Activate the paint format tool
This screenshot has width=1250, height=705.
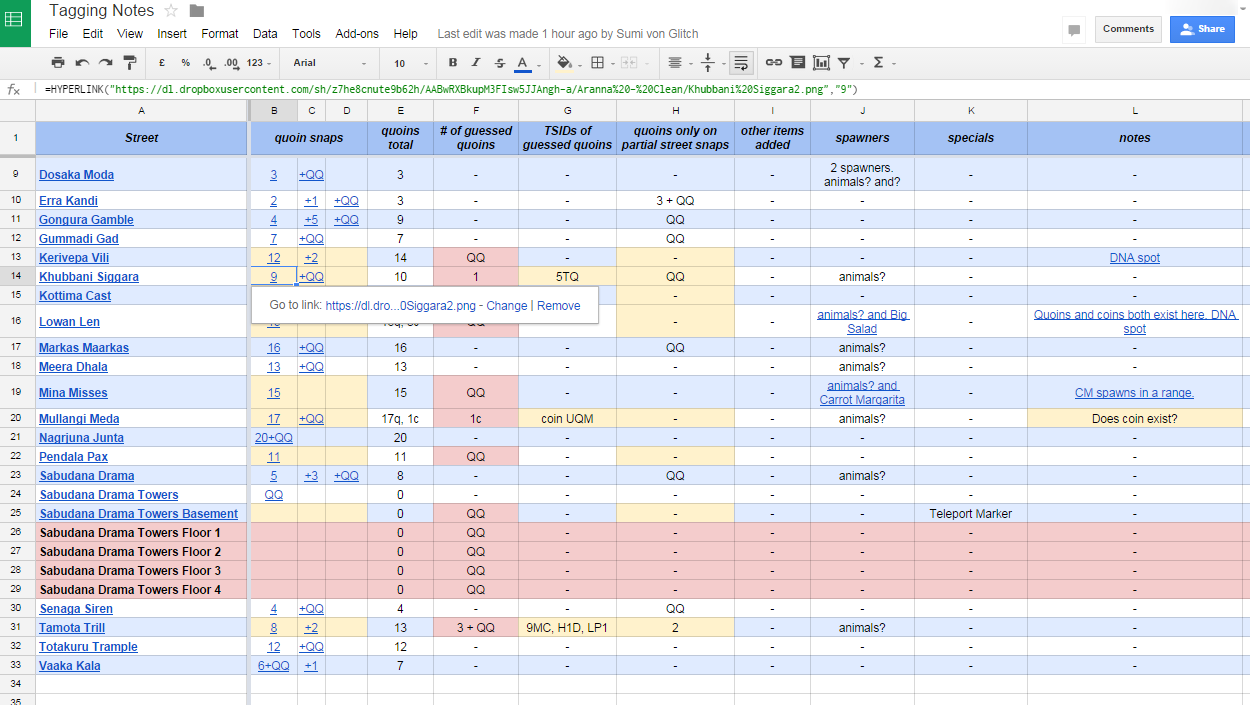click(129, 63)
